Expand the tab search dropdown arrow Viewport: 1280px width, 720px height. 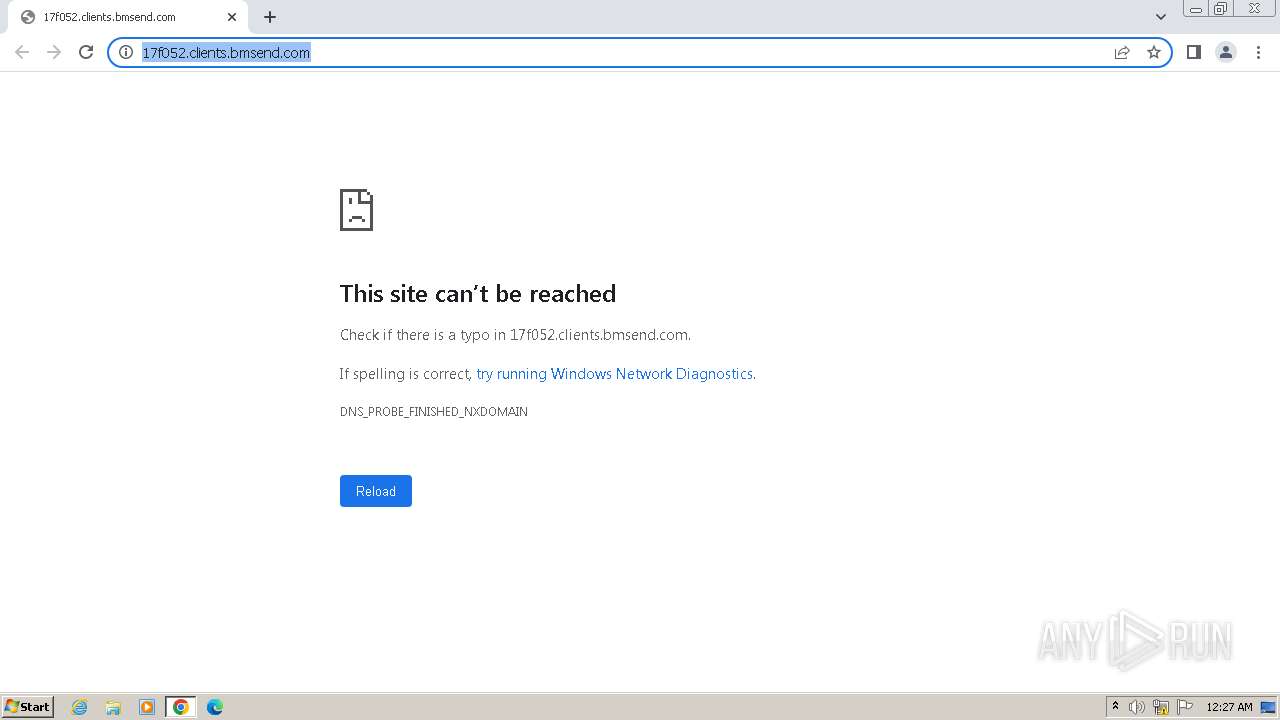[1161, 17]
